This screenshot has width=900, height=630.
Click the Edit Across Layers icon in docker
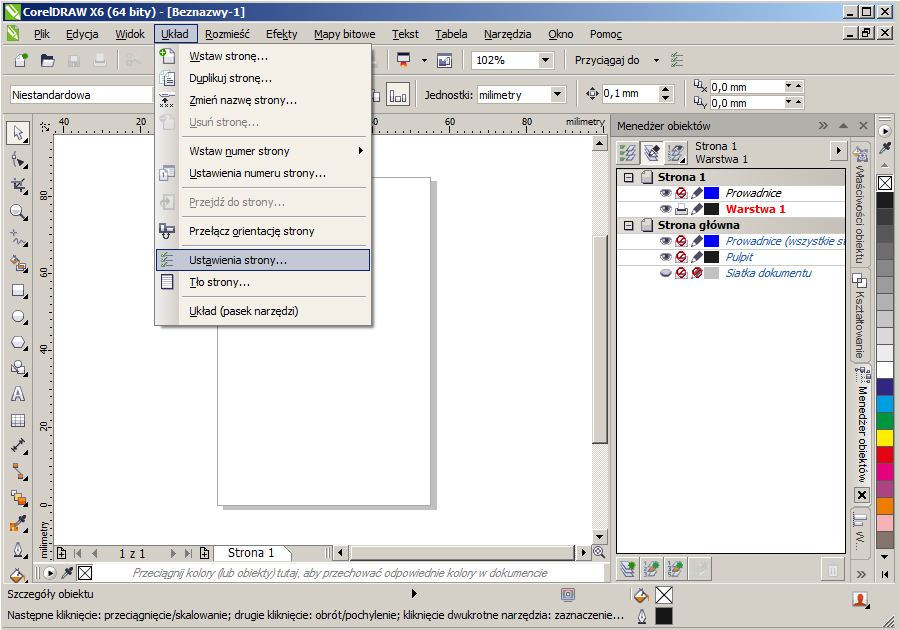652,153
